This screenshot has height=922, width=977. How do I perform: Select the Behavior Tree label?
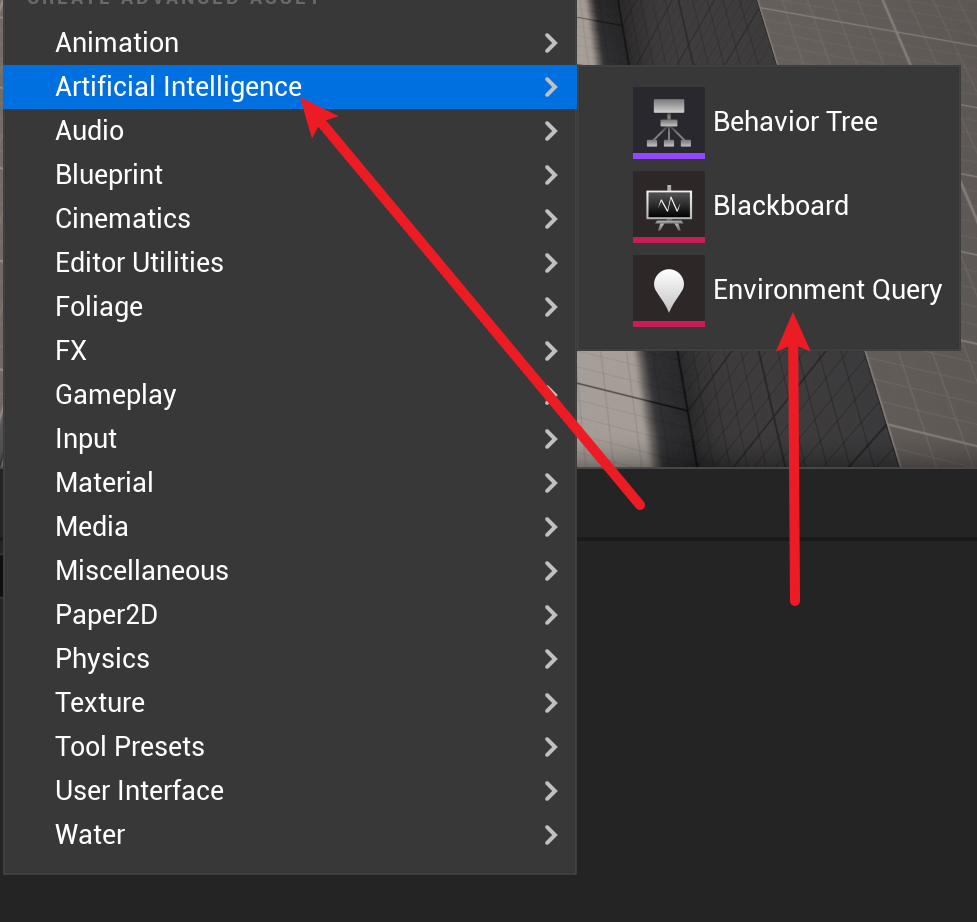(795, 122)
